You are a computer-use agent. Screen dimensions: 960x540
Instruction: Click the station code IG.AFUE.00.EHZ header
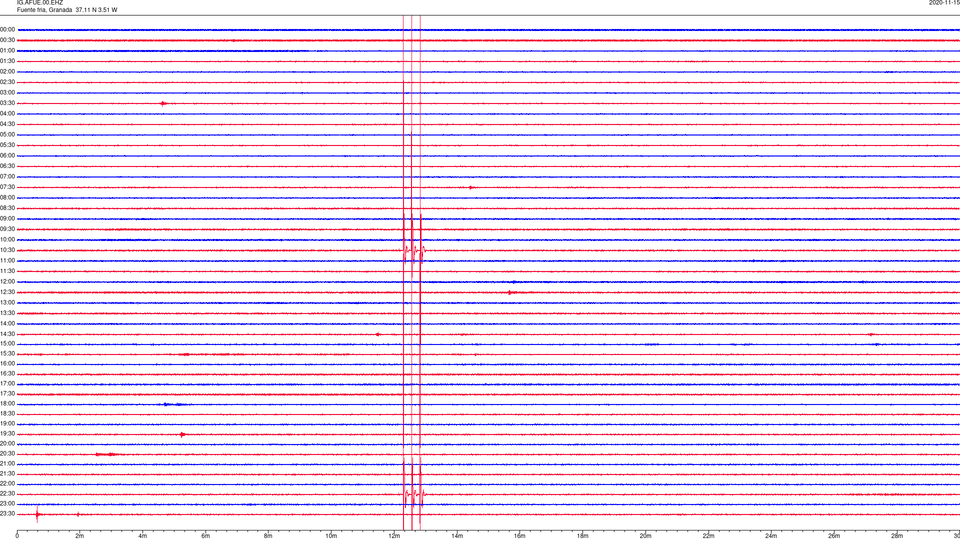(x=40, y=3)
